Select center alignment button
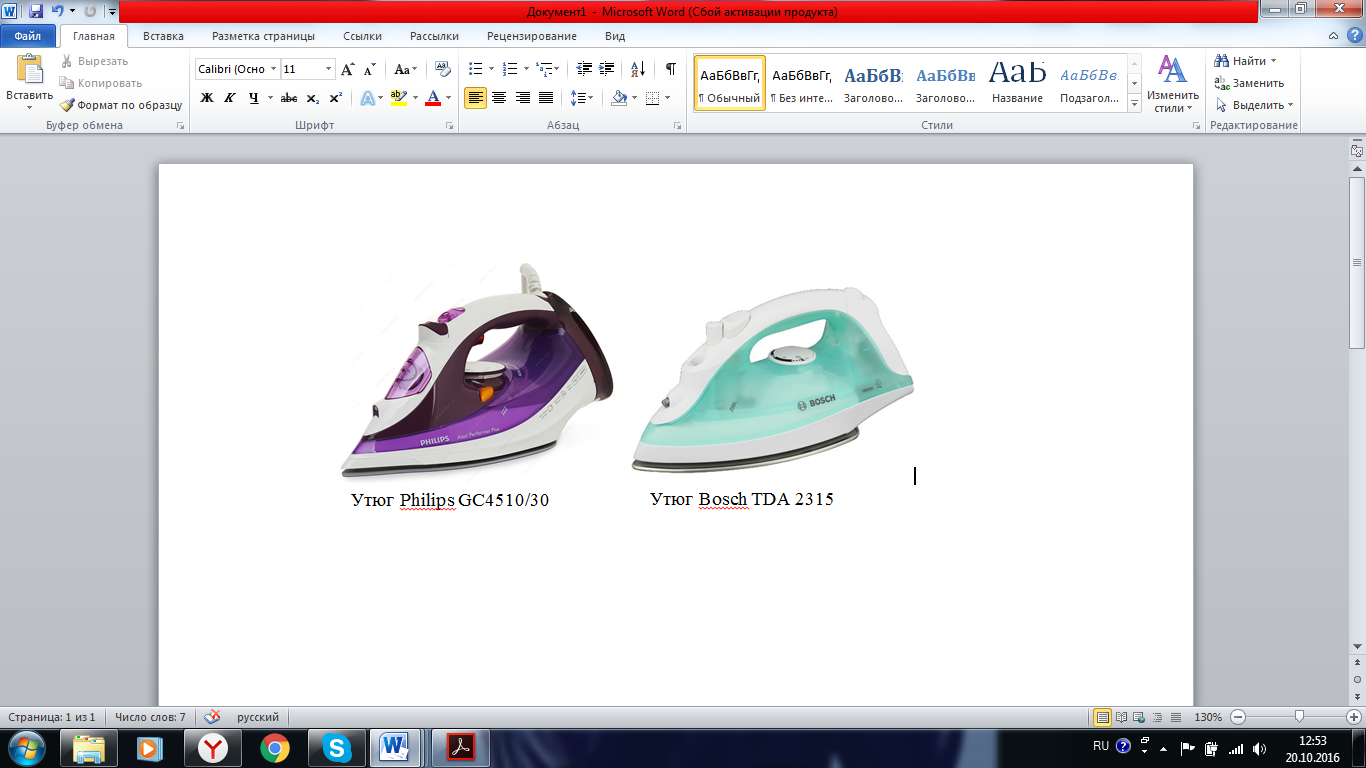The image size is (1366, 768). (x=499, y=97)
